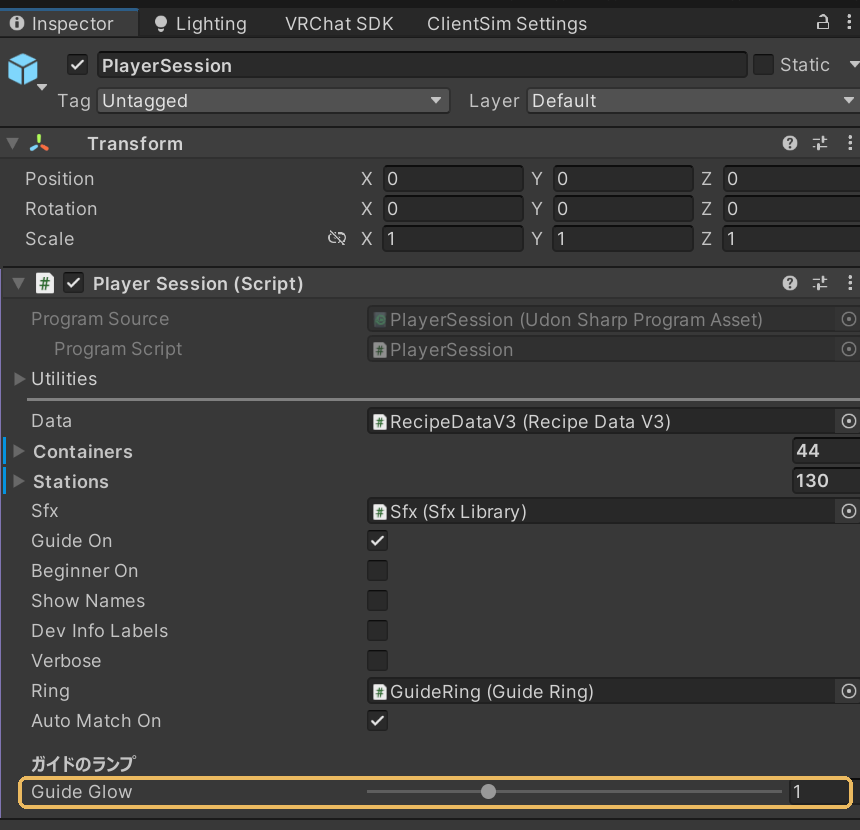The width and height of the screenshot is (860, 830).
Task: Expand the Utilities foldout
Action: tap(19, 379)
